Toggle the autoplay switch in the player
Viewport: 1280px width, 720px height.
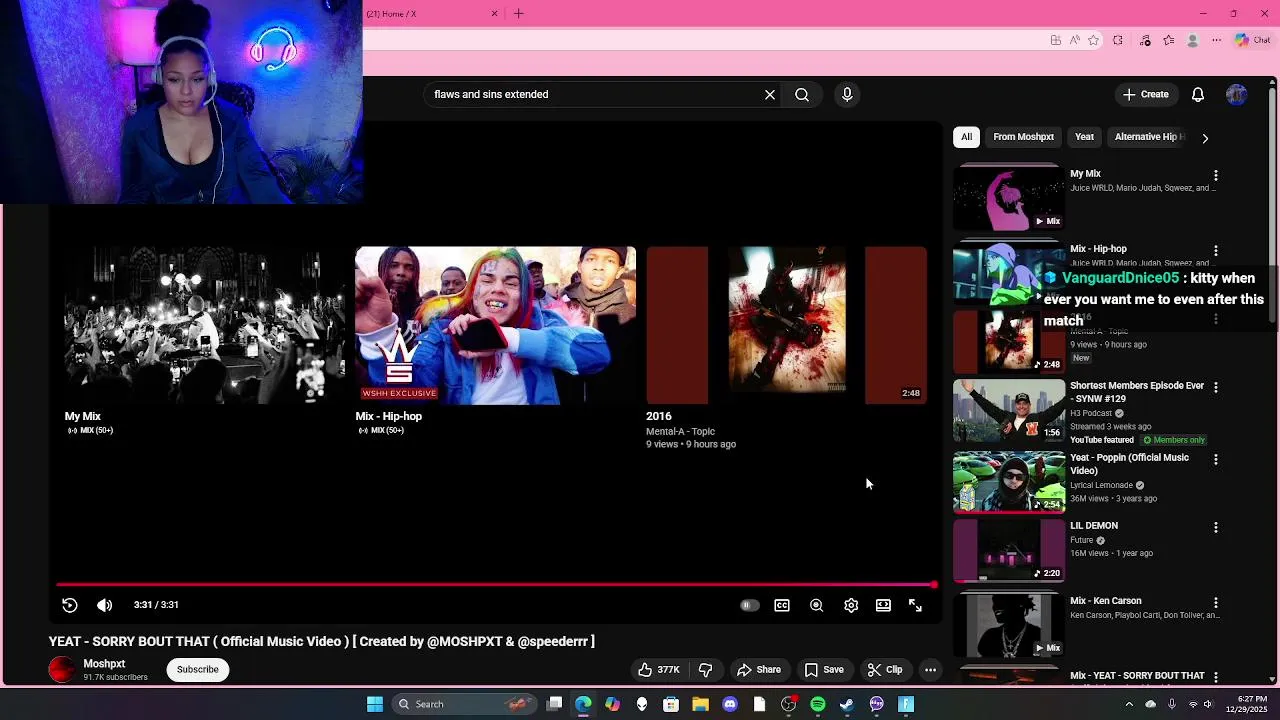point(749,605)
